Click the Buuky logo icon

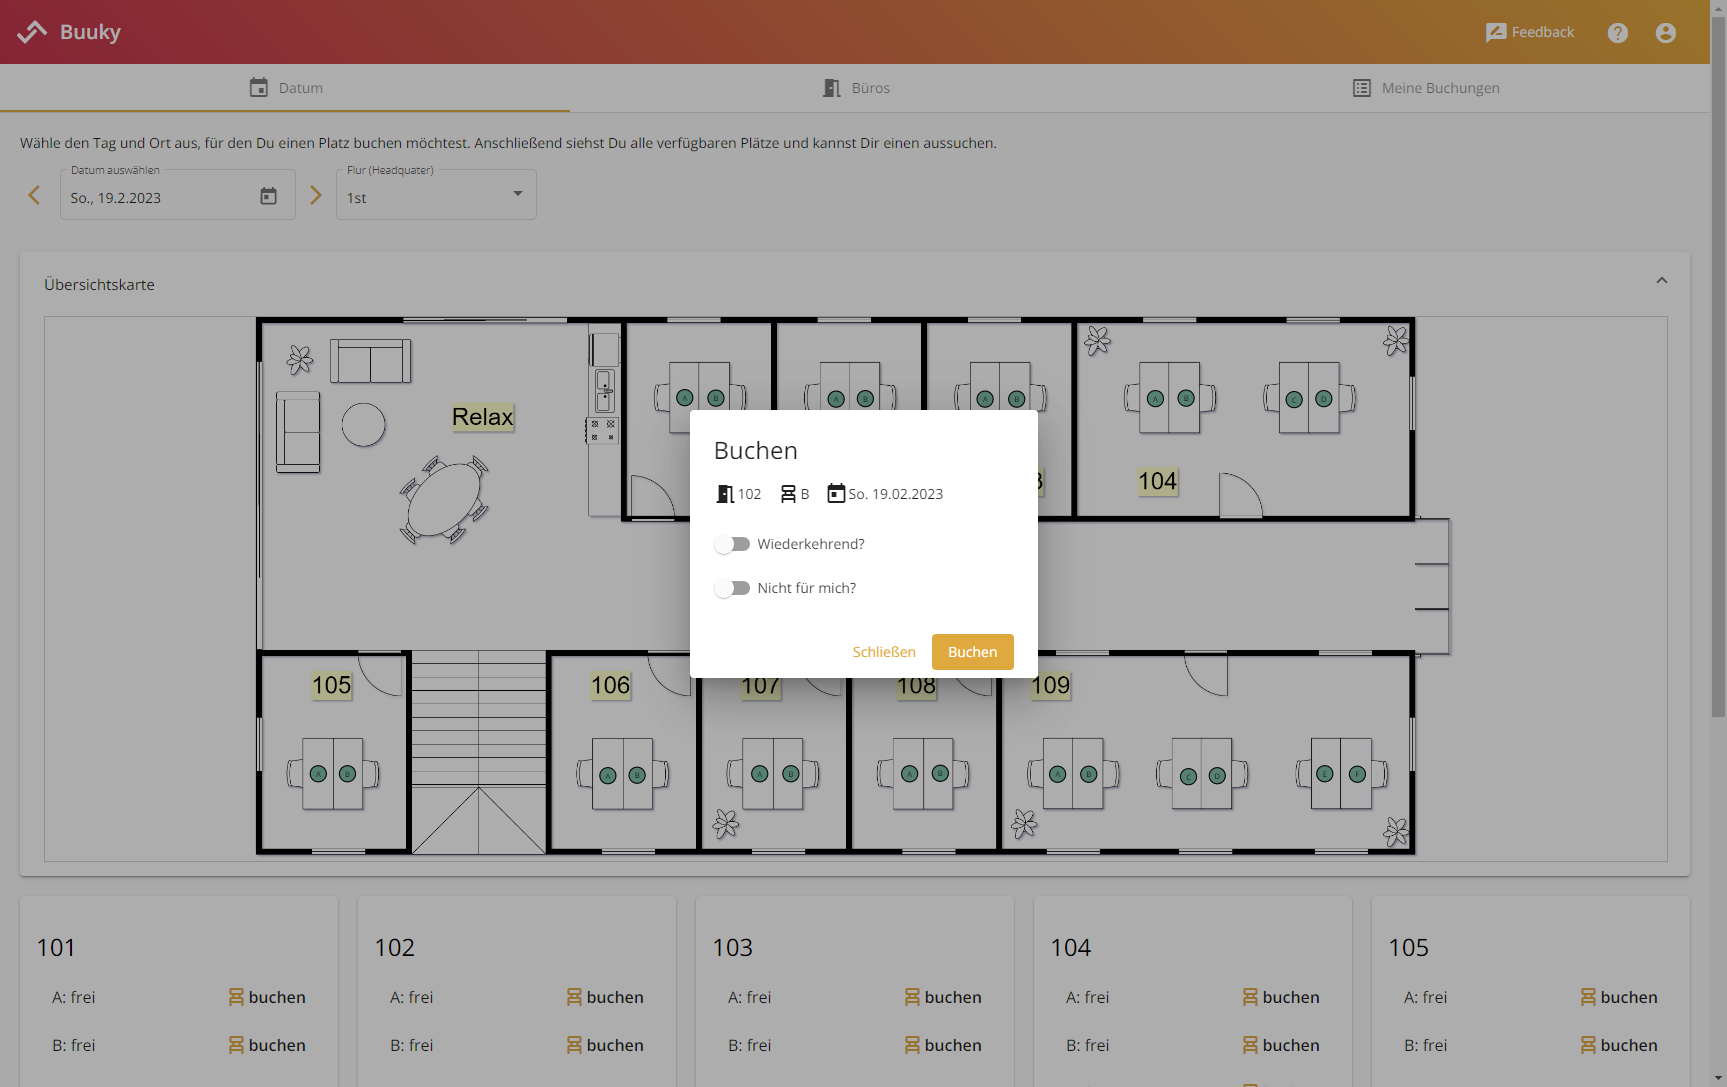(x=32, y=32)
